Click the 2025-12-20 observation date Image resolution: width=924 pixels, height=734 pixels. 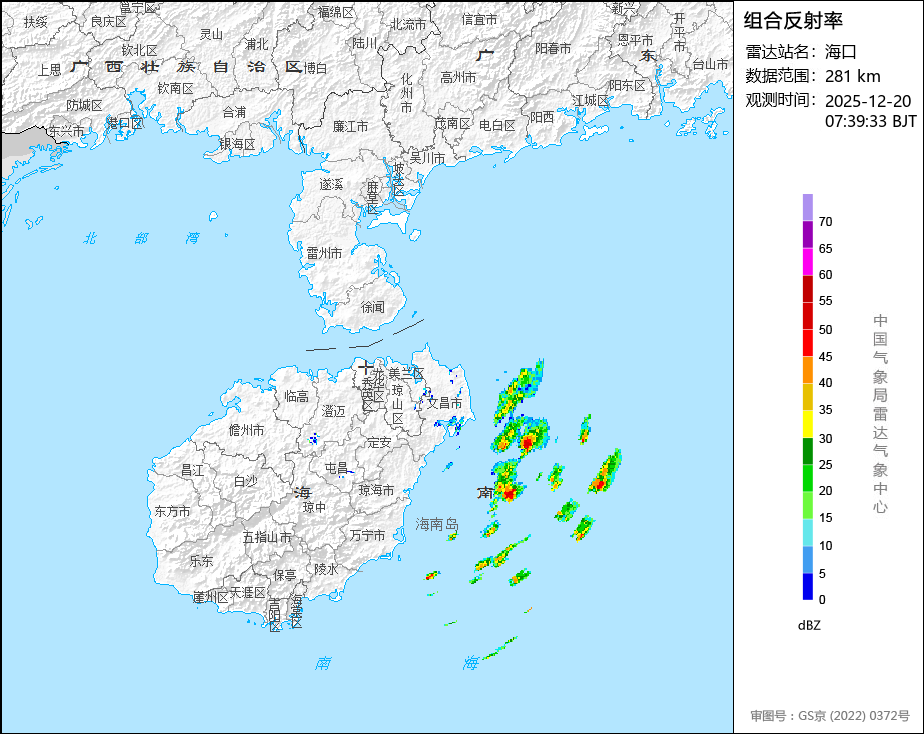tap(868, 101)
